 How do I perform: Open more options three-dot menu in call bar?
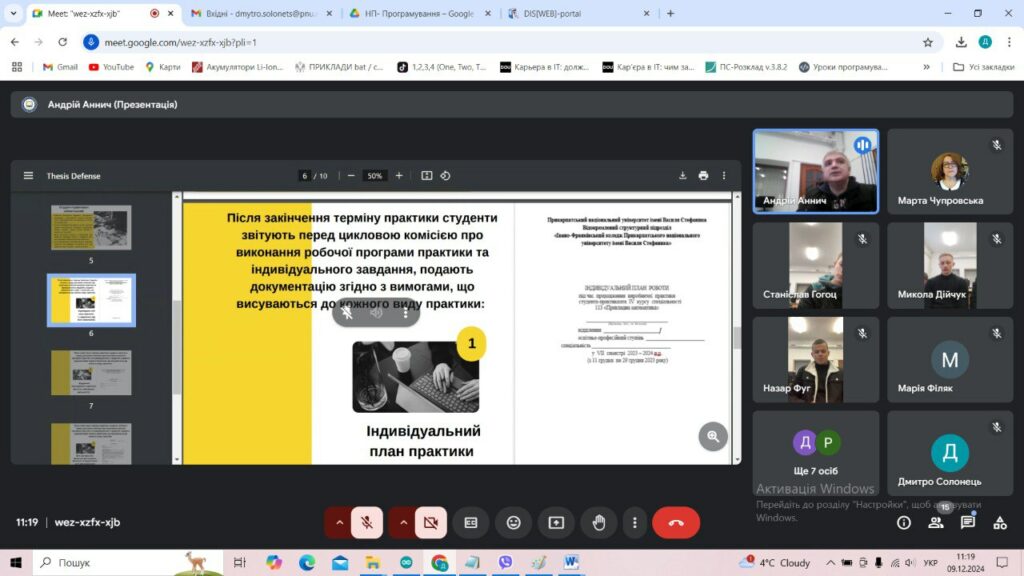pos(634,522)
